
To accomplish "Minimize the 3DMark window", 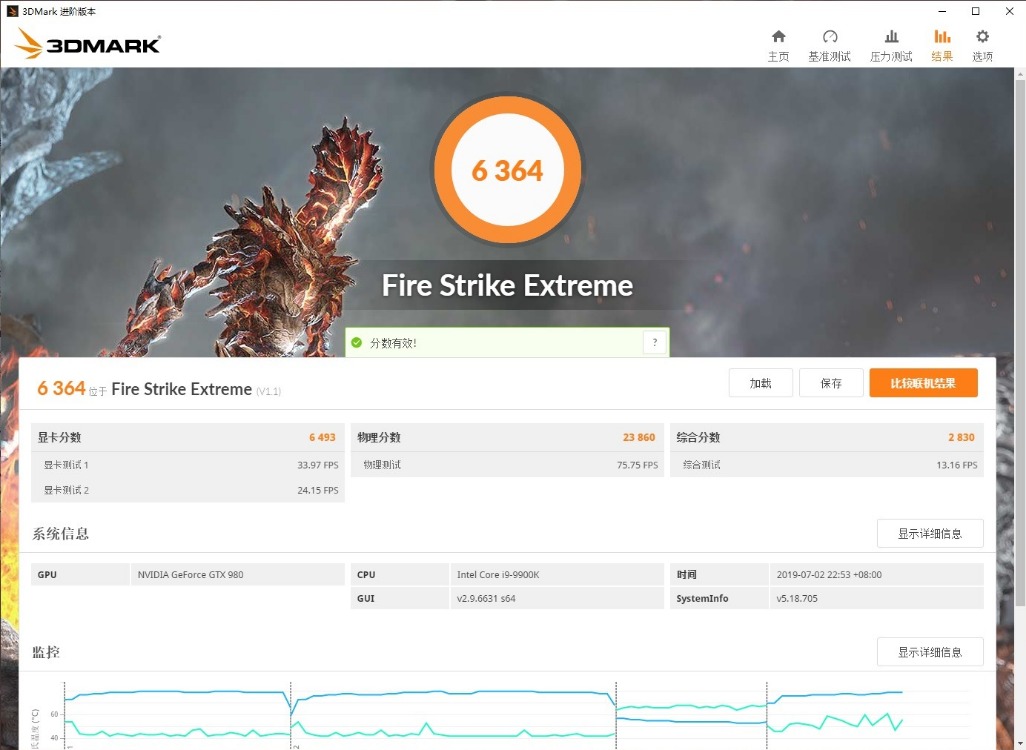I will [942, 11].
